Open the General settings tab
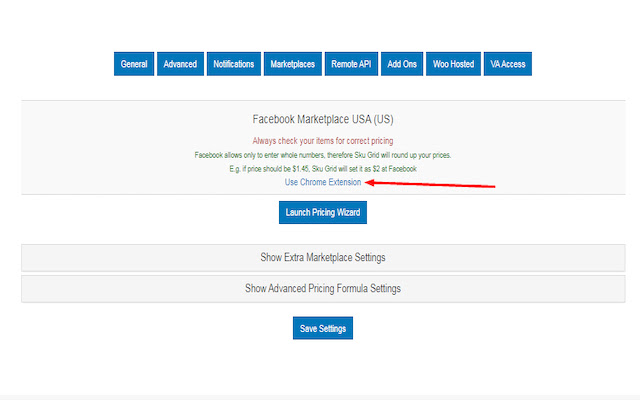The image size is (640, 400). pyautogui.click(x=134, y=64)
